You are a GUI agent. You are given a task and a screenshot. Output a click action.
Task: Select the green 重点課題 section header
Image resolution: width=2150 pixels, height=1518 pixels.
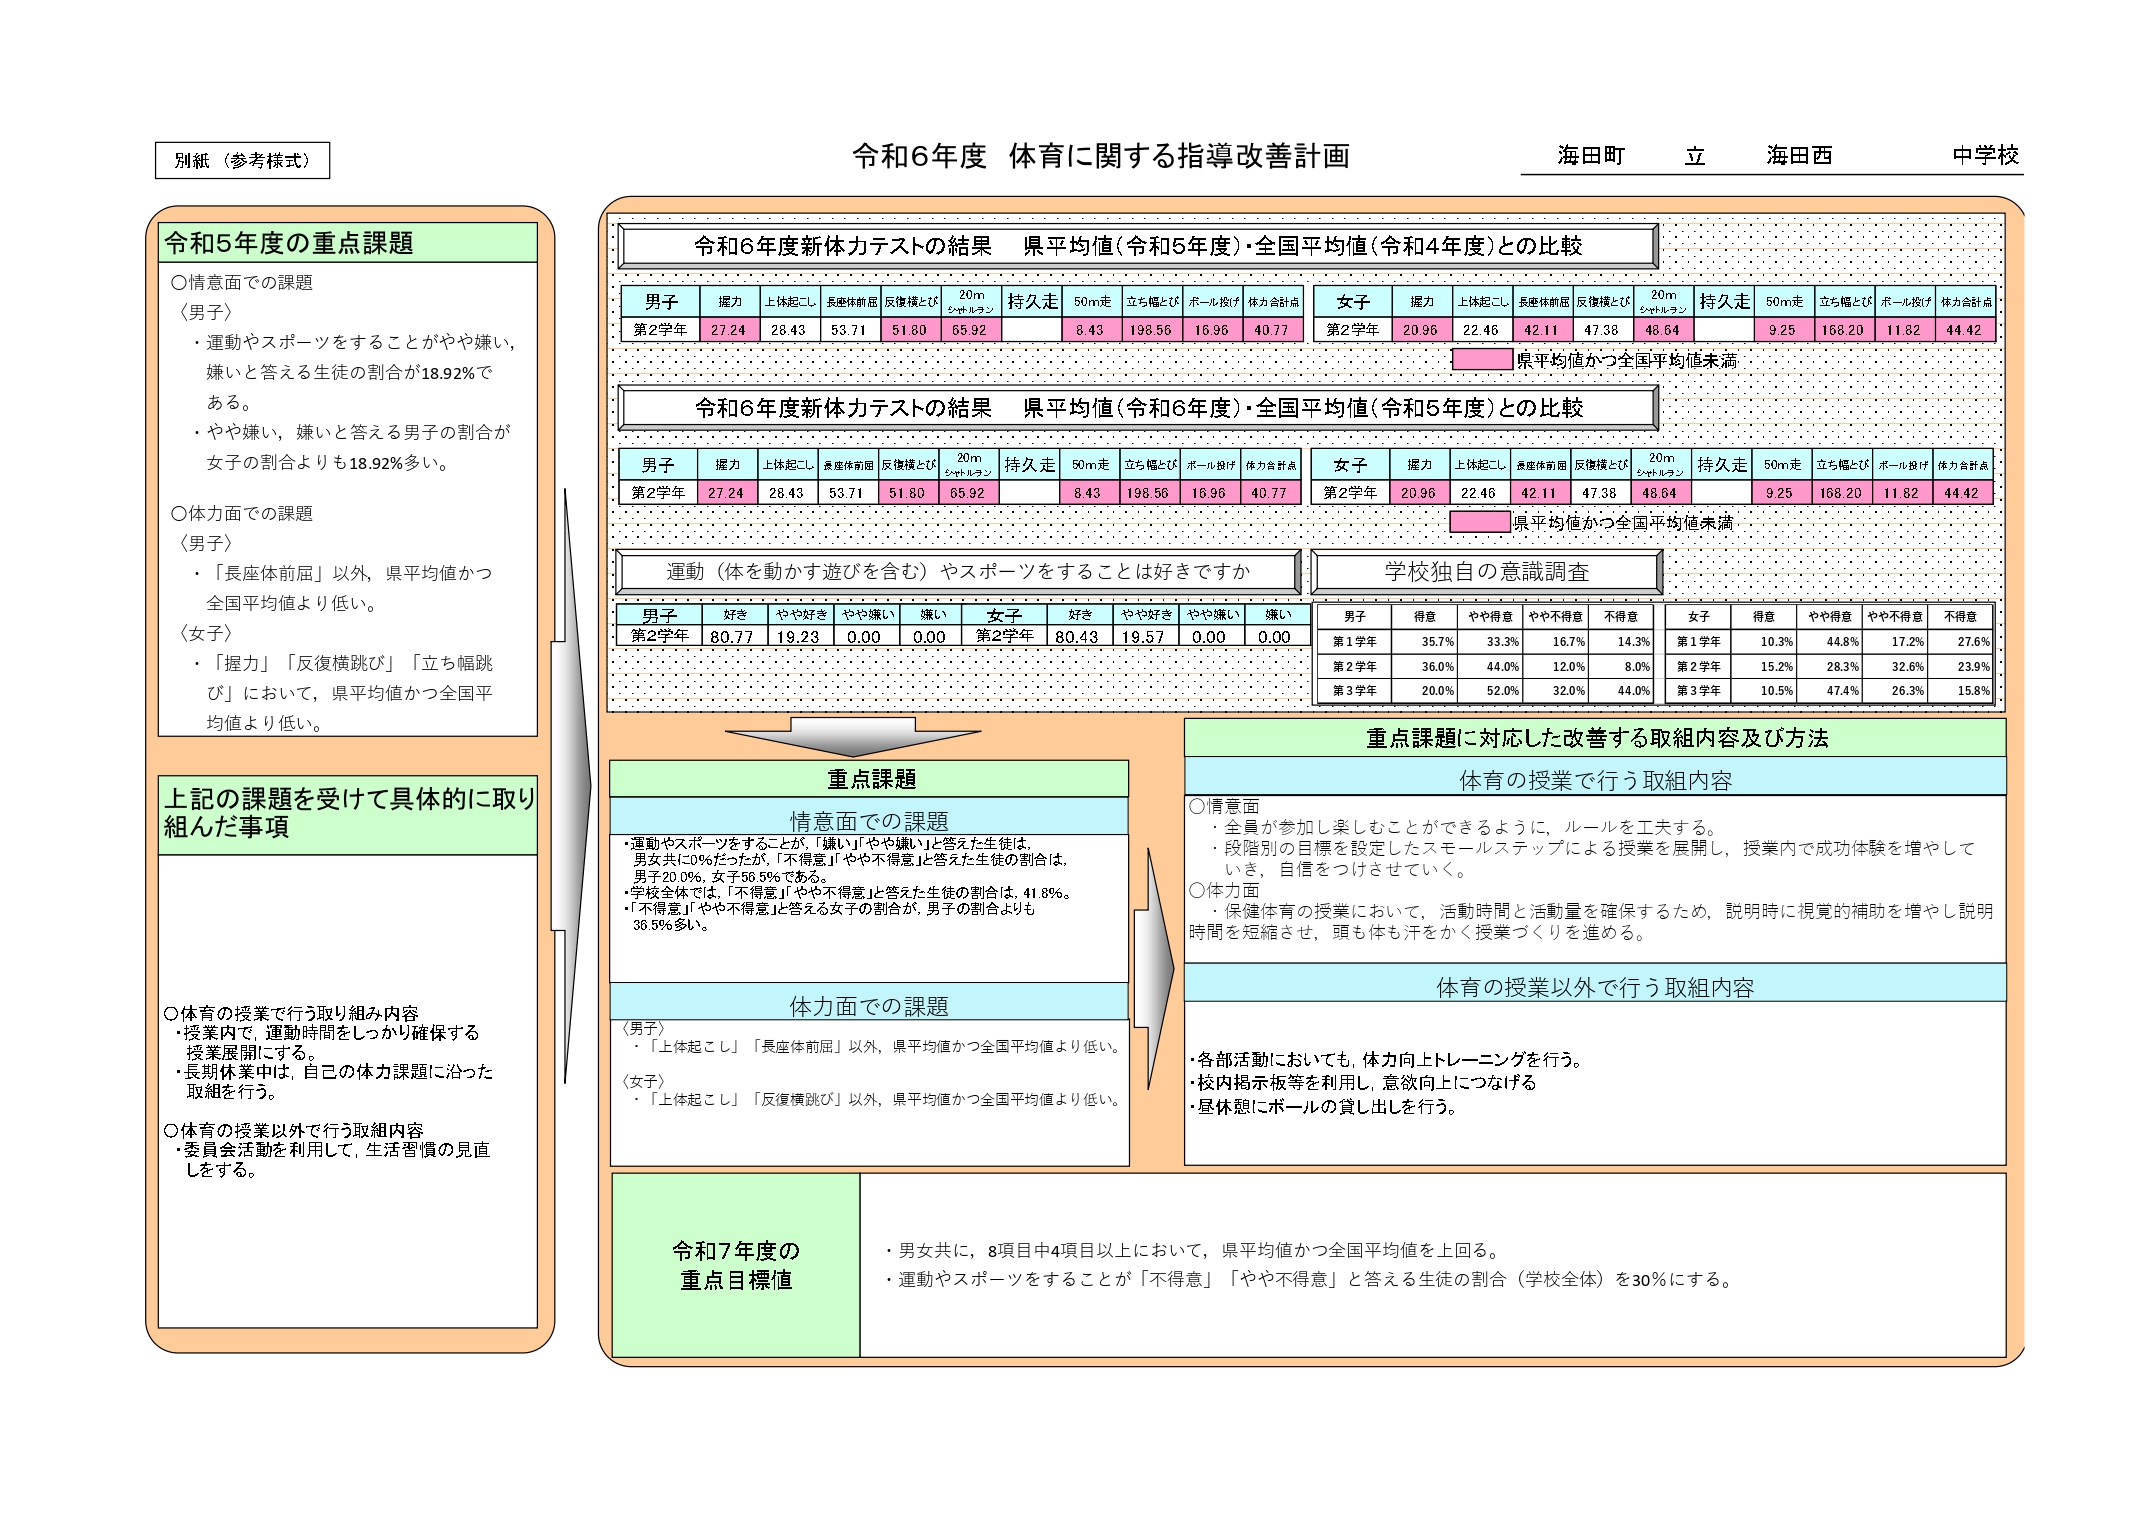[x=869, y=779]
